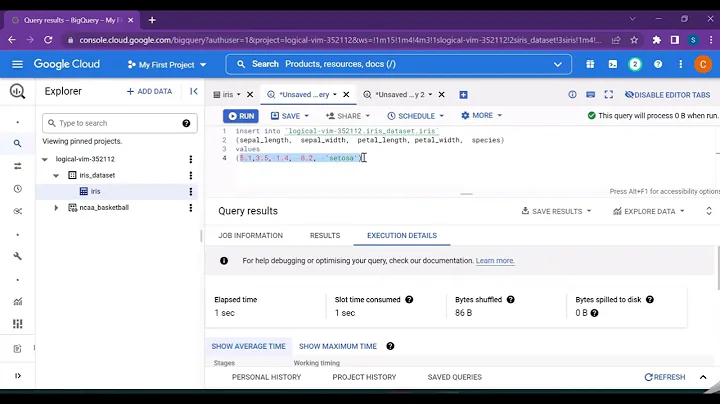Show help icon next to 0 B value

point(594,313)
